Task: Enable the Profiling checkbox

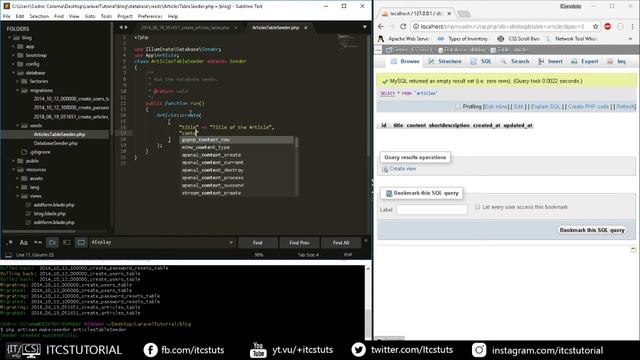Action: pos(458,107)
